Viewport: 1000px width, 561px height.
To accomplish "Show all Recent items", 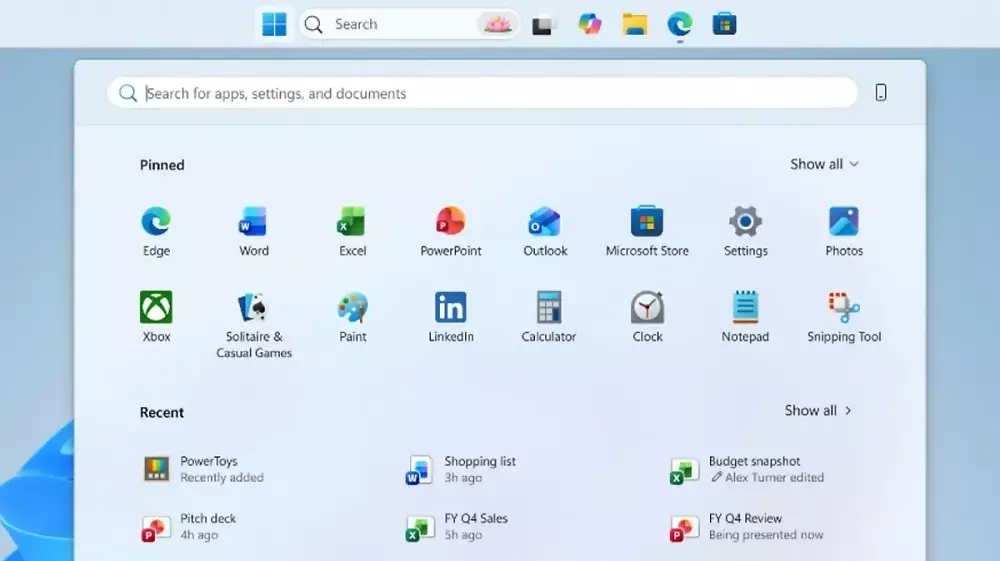I will [818, 411].
